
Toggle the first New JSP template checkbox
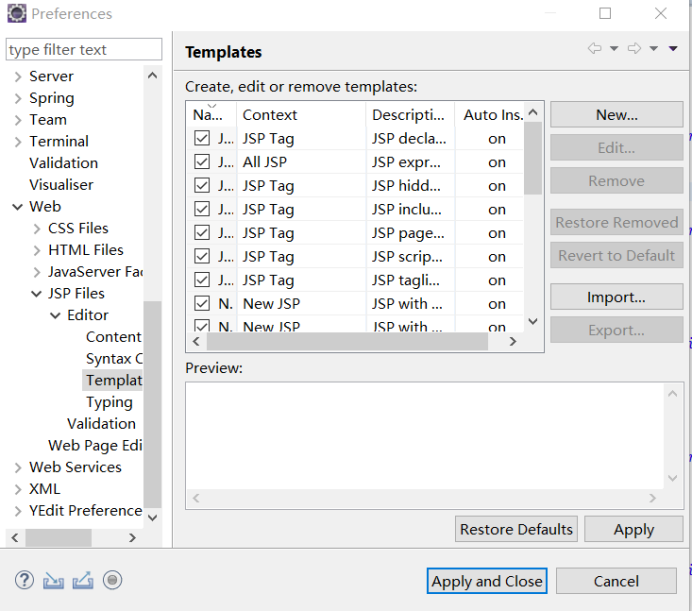coord(202,304)
